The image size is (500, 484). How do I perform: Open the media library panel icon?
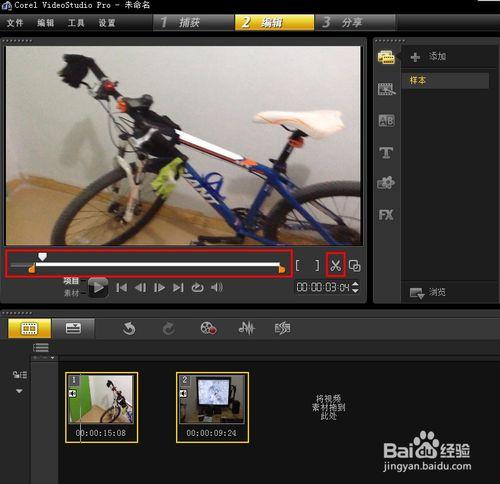point(386,57)
